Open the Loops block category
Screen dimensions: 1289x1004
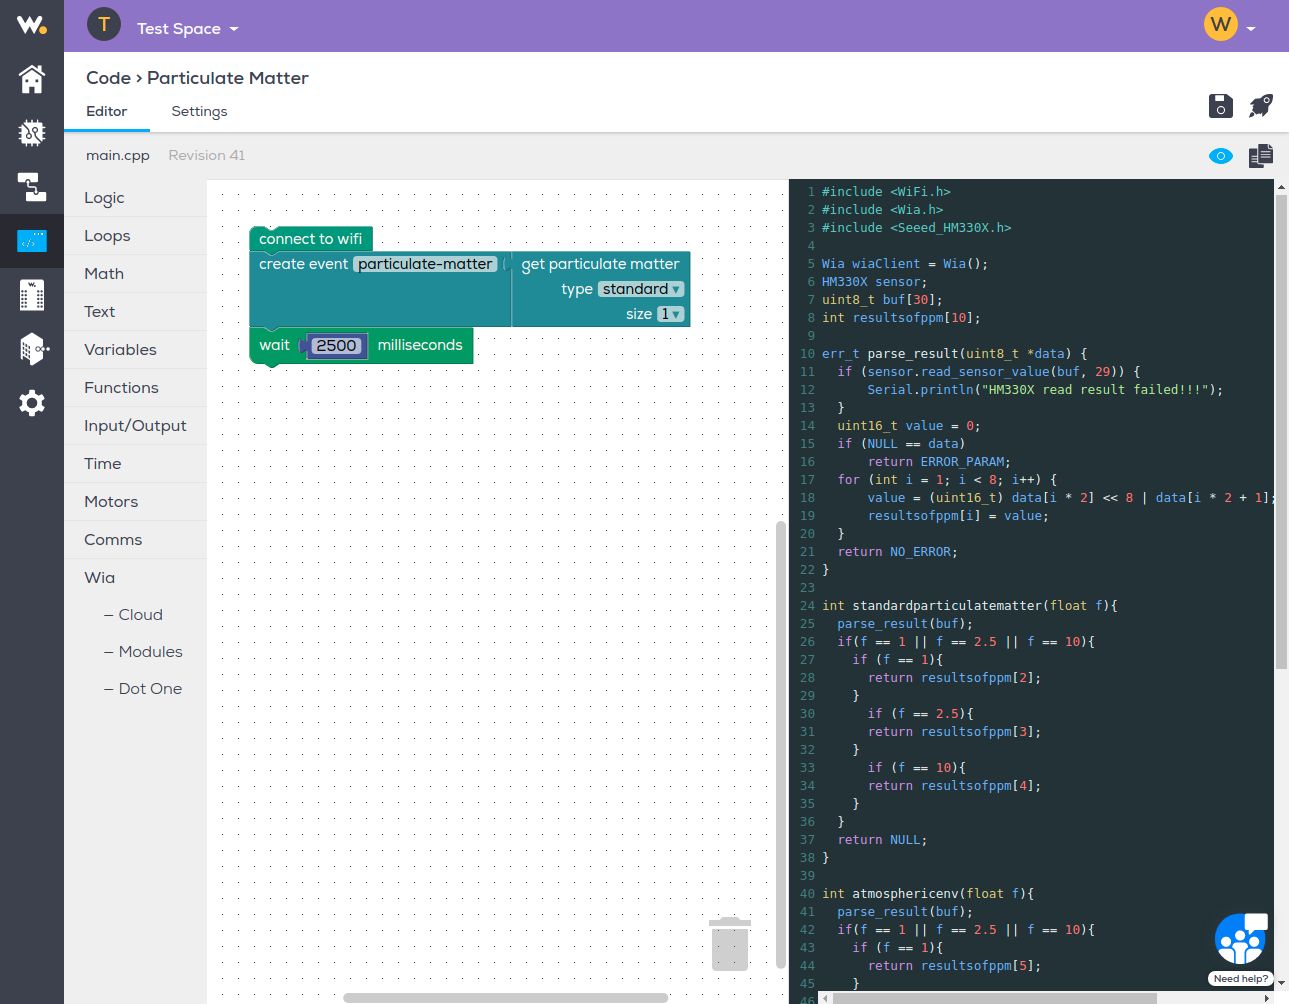[135, 236]
